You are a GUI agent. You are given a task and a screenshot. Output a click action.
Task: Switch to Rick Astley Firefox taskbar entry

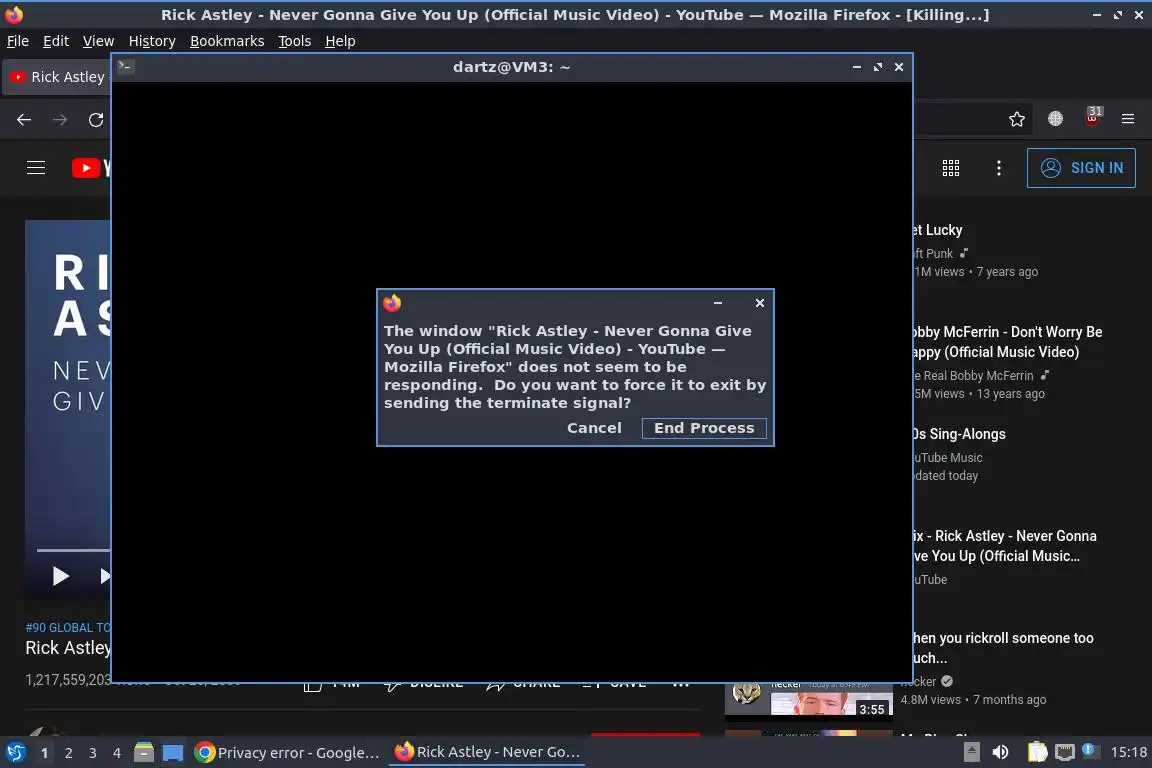coord(486,752)
